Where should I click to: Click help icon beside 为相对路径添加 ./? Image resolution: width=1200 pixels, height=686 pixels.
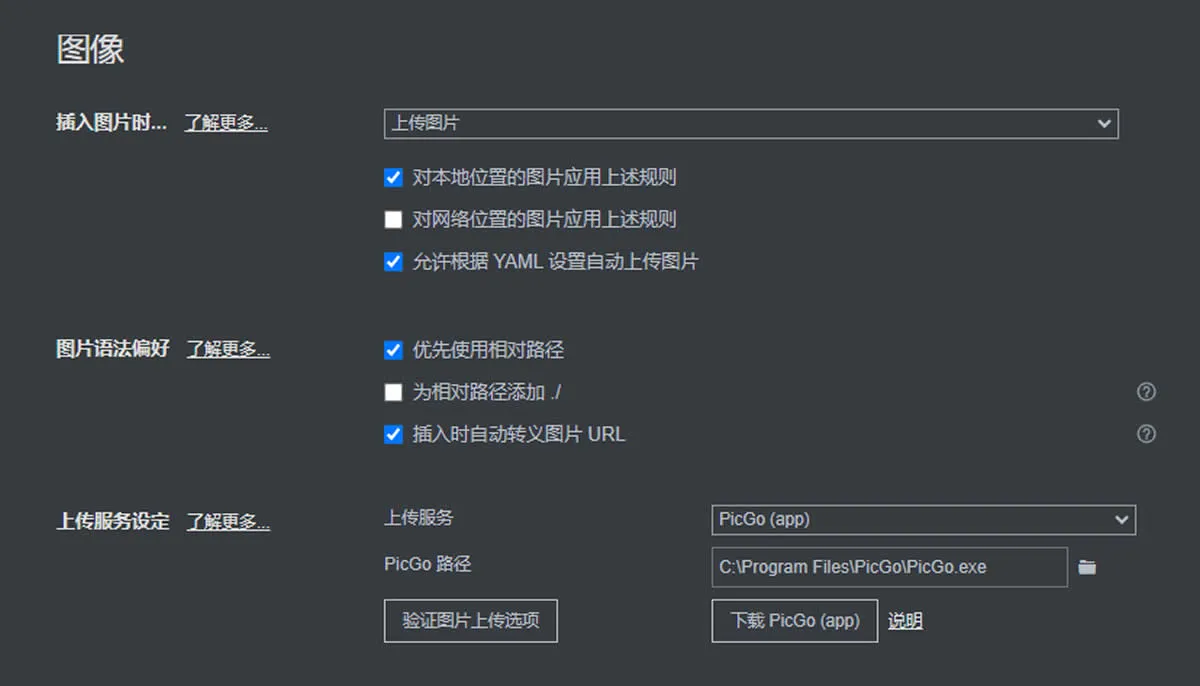(1146, 392)
